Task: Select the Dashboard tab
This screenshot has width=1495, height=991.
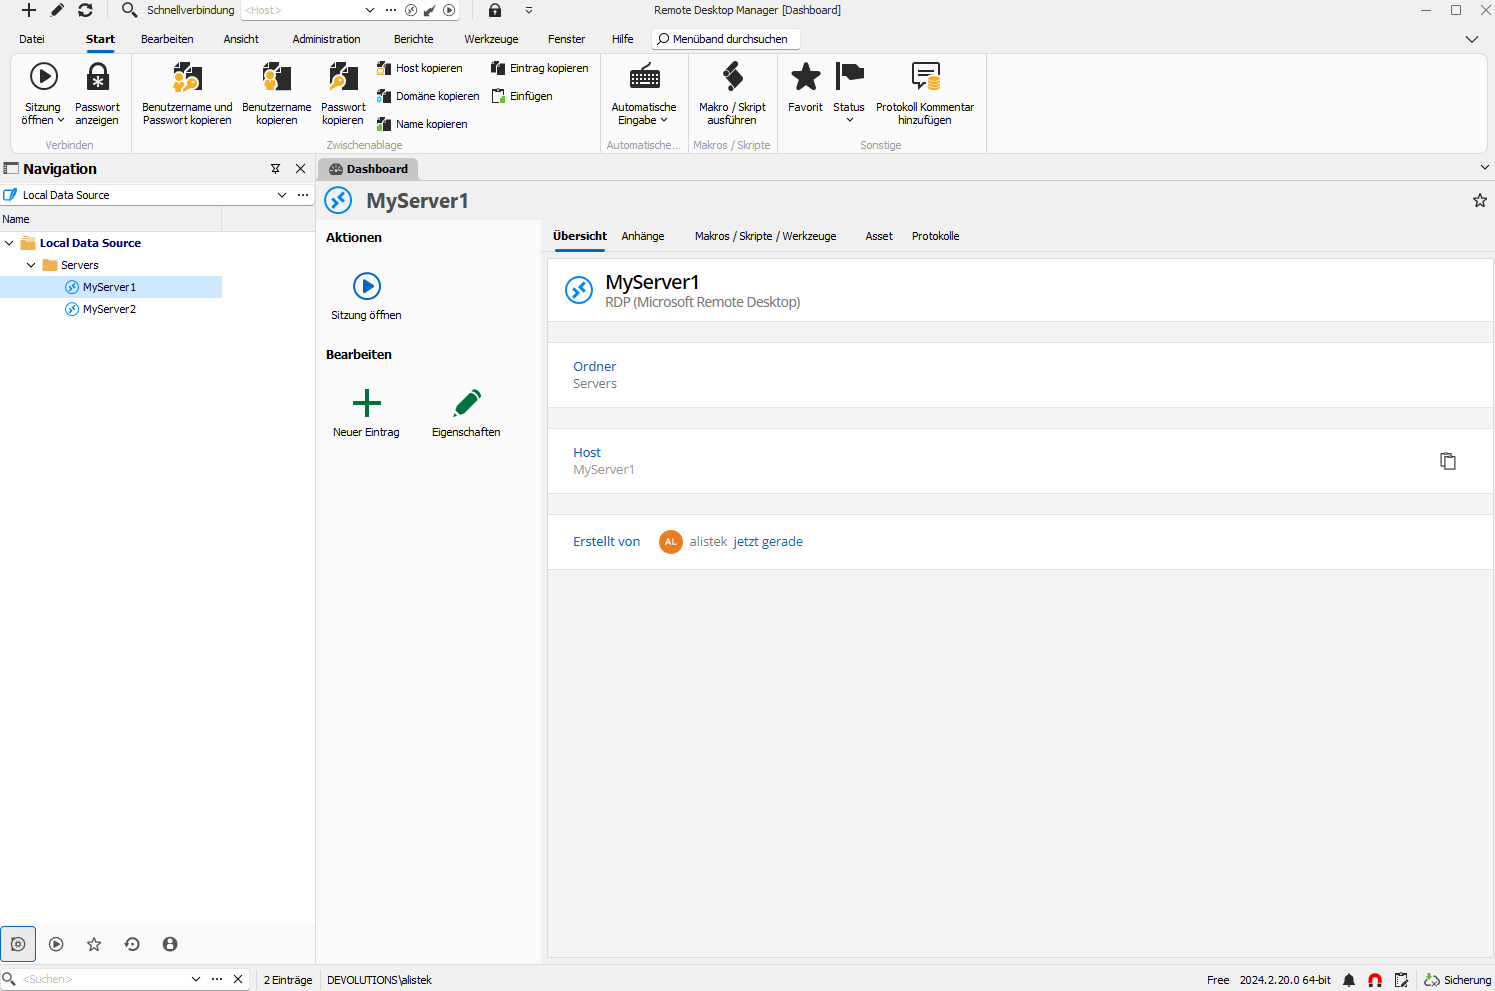Action: 368,169
